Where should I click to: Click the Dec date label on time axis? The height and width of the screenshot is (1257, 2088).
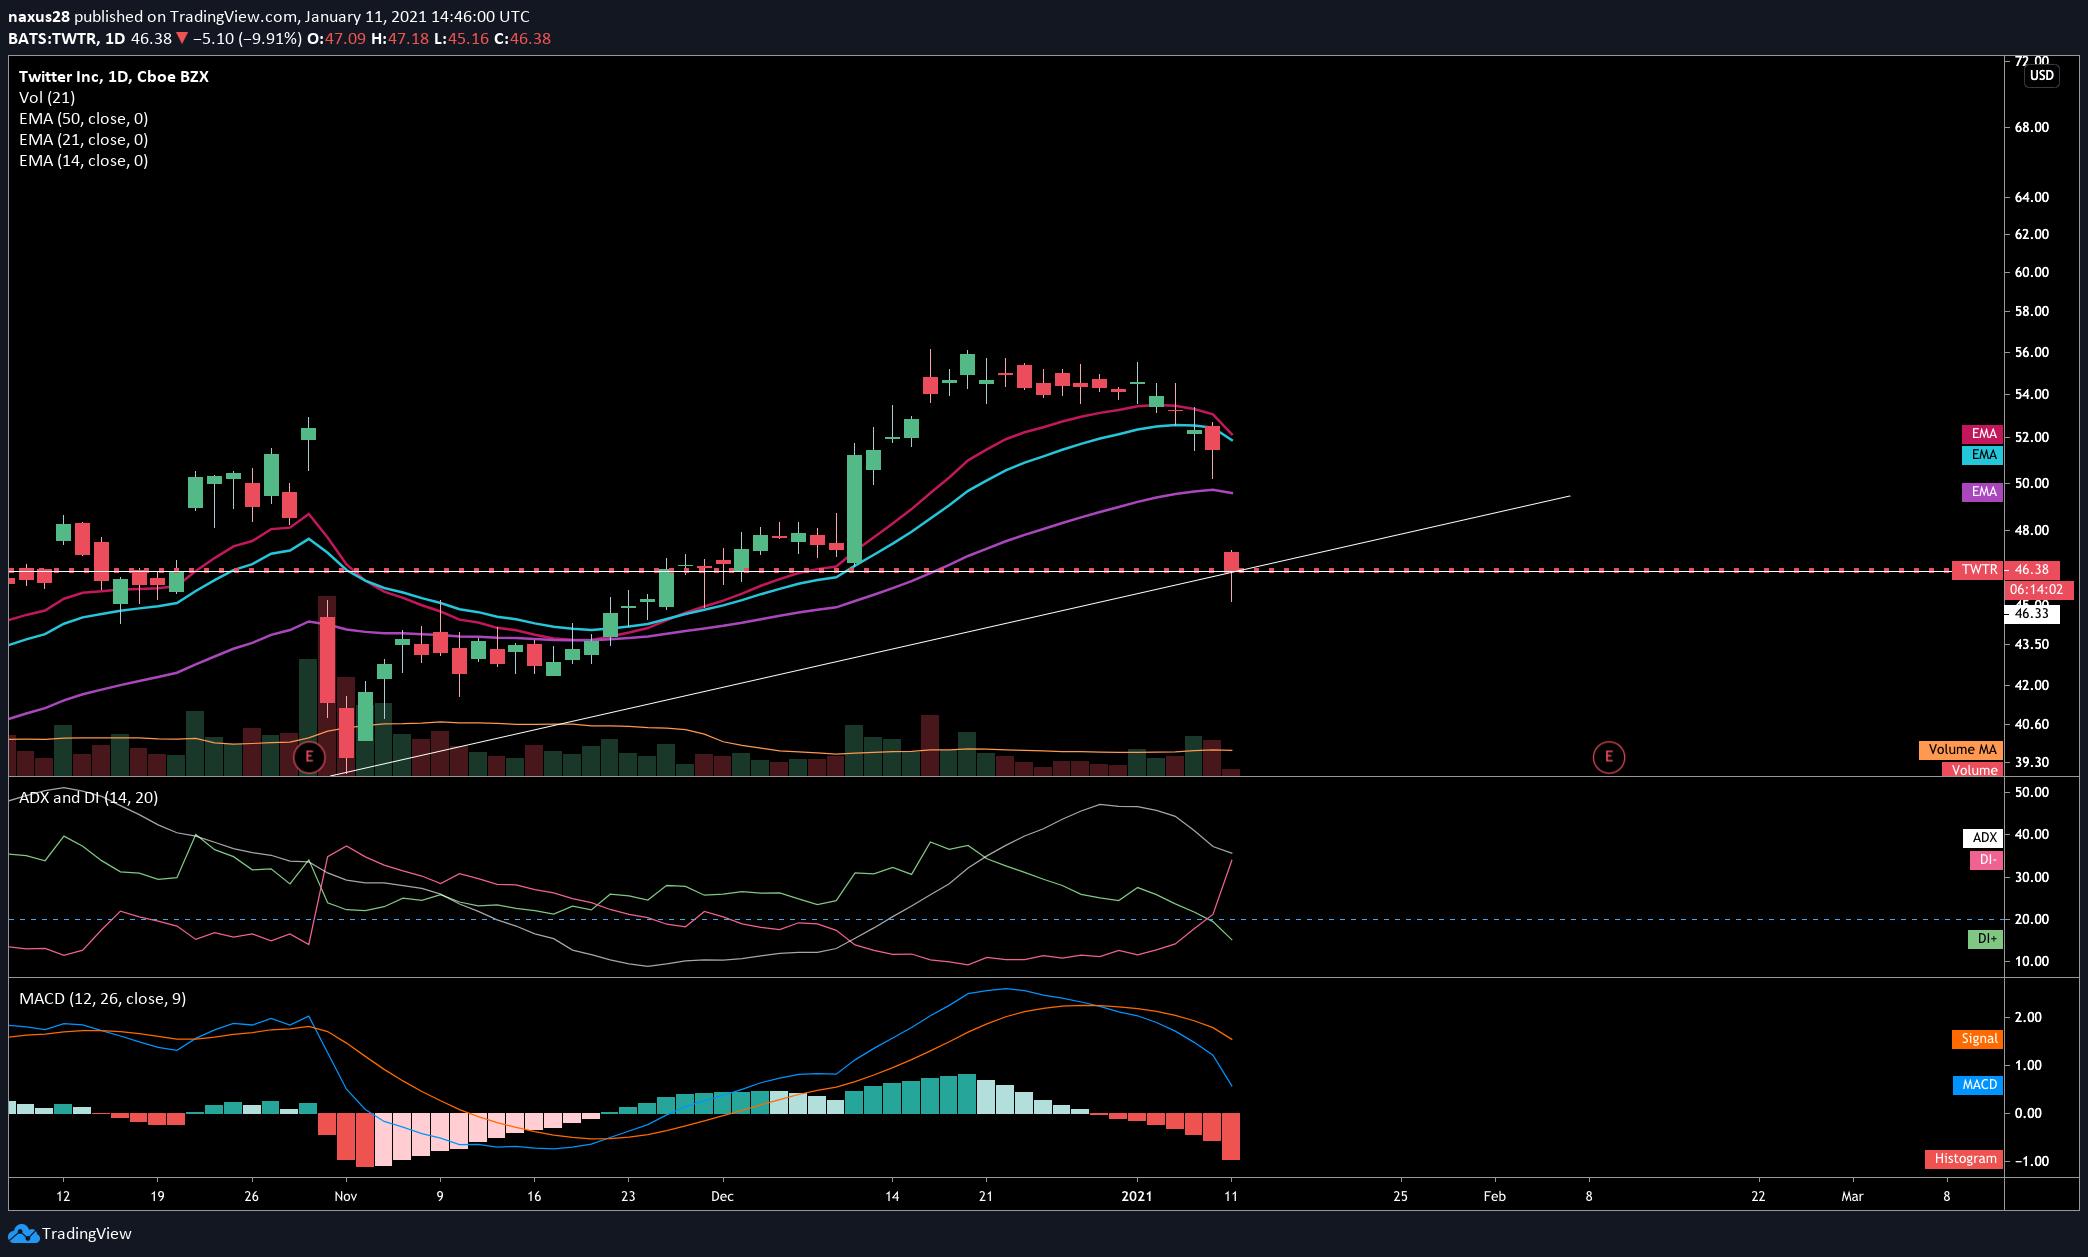pos(722,1196)
